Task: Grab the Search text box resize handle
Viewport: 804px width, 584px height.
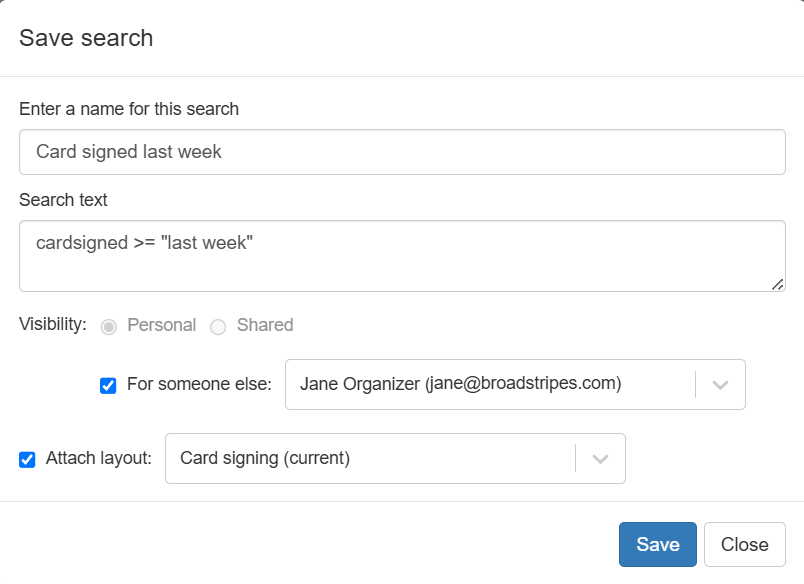Action: (x=777, y=284)
